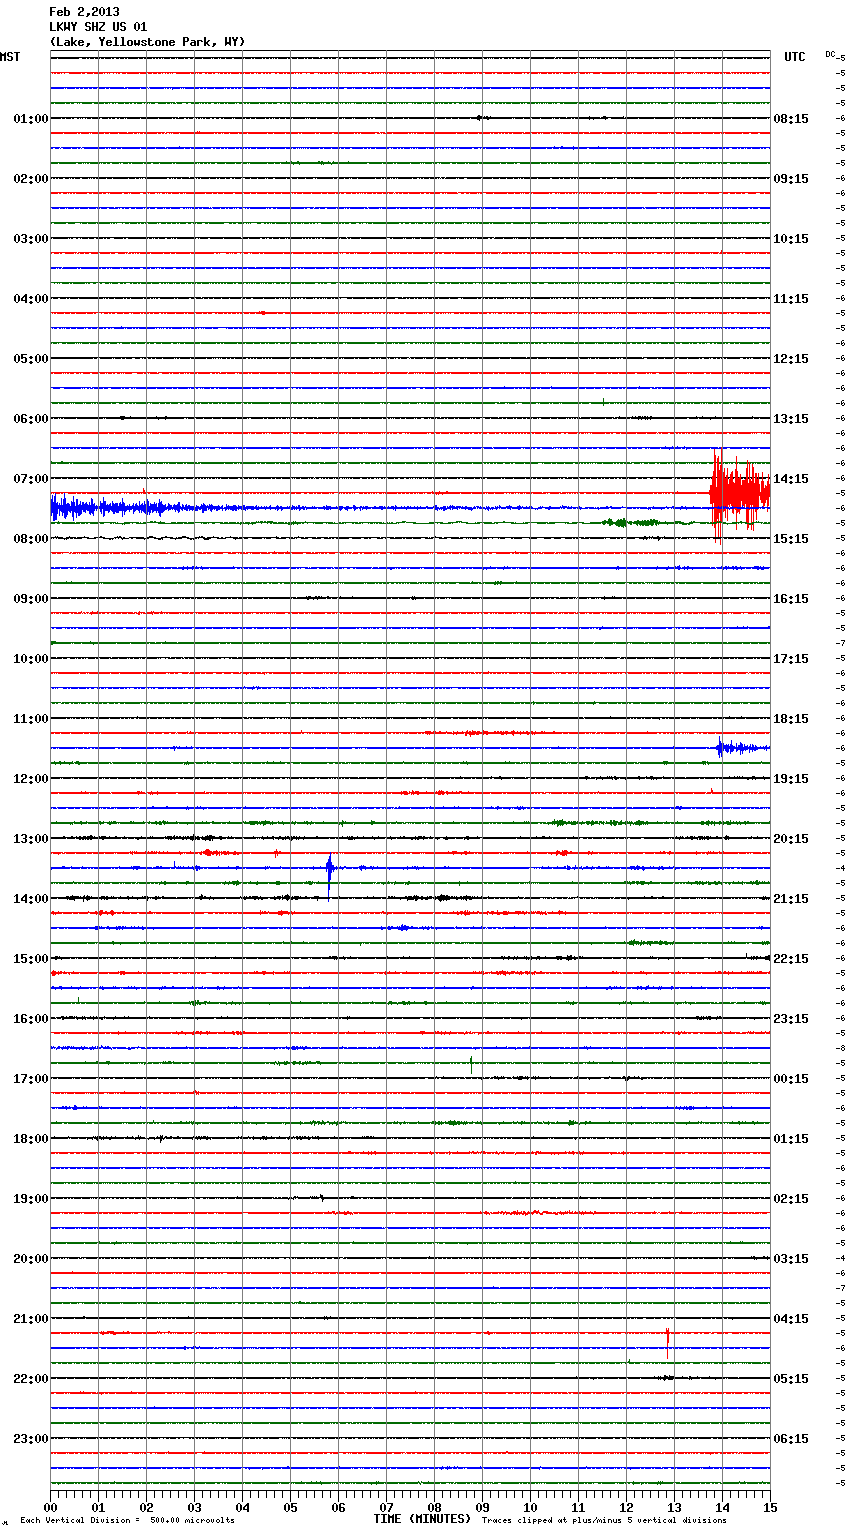Click minute tick label '15' on time axis
This screenshot has width=850, height=1534.
(770, 1508)
